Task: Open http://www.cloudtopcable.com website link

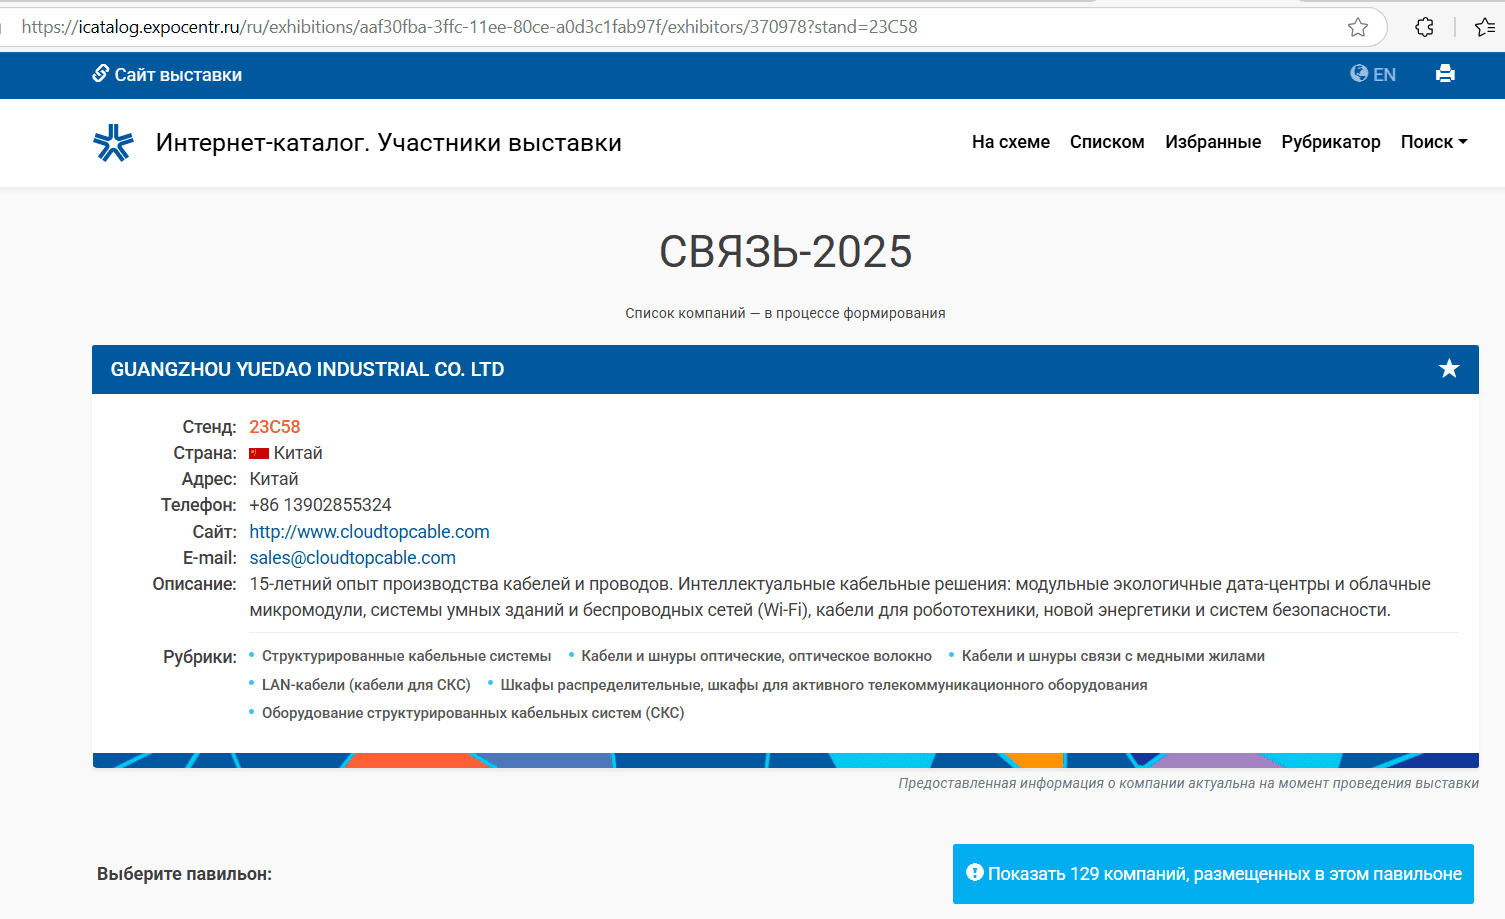Action: (369, 532)
